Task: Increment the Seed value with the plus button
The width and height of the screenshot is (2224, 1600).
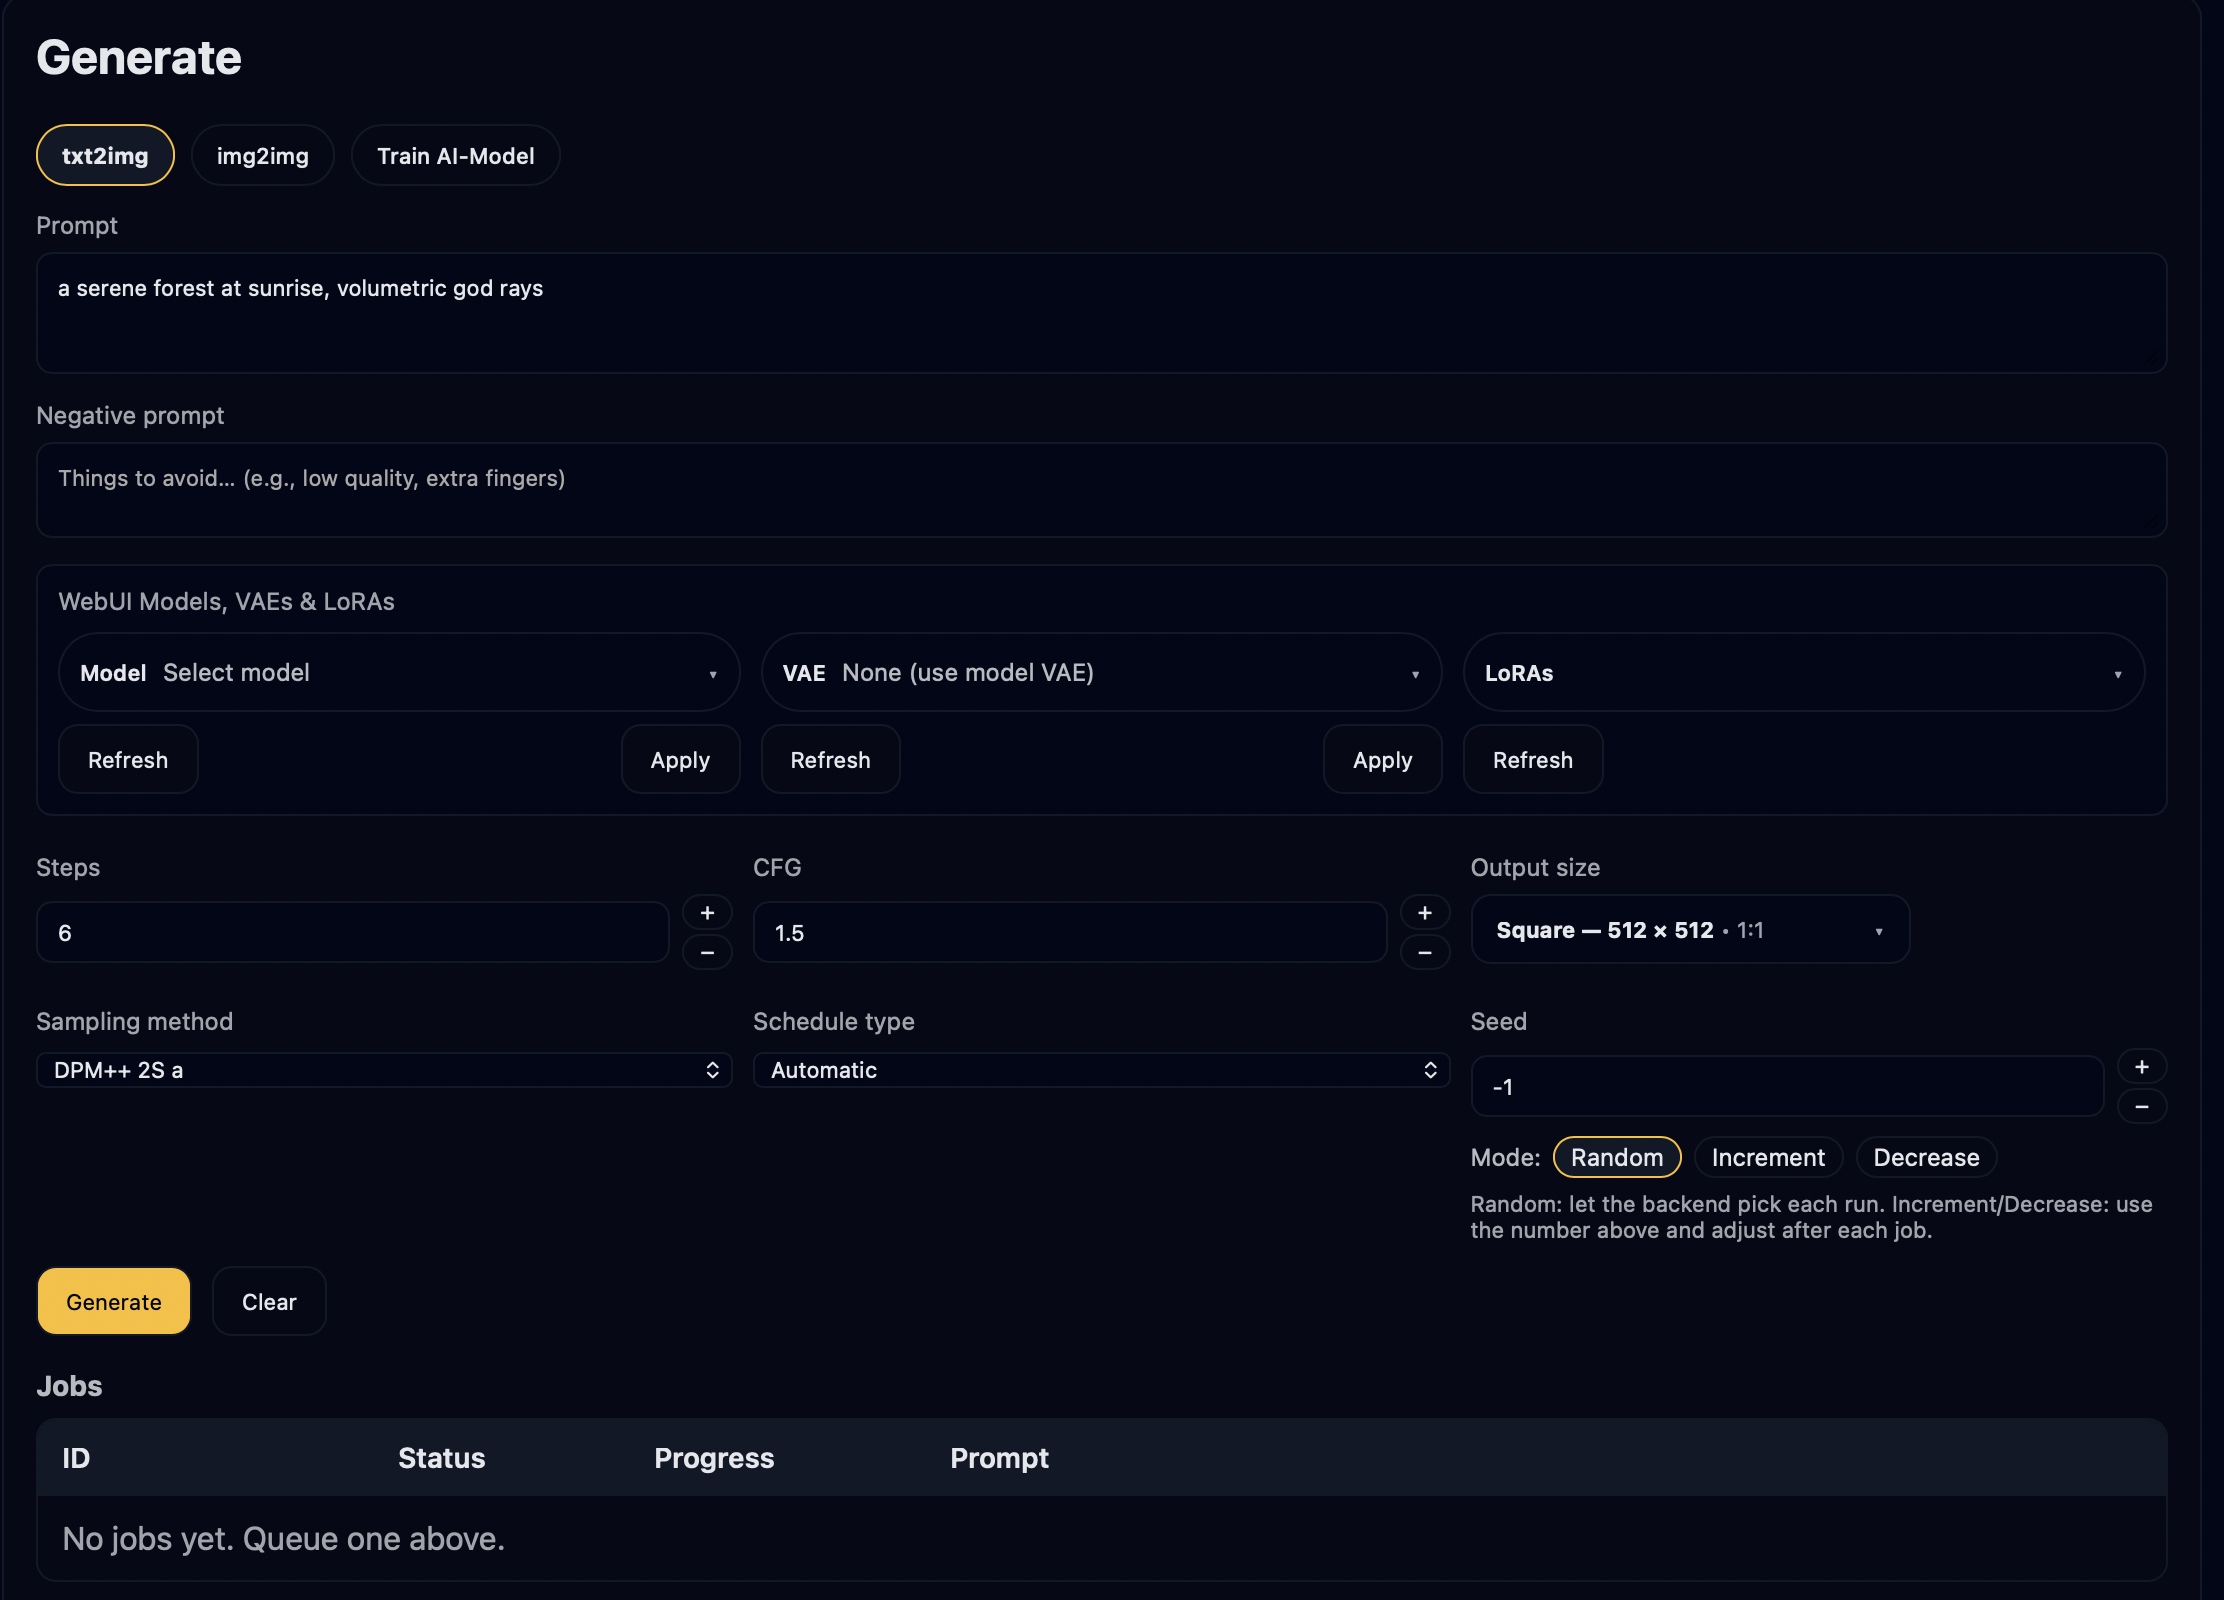Action: [x=2142, y=1065]
